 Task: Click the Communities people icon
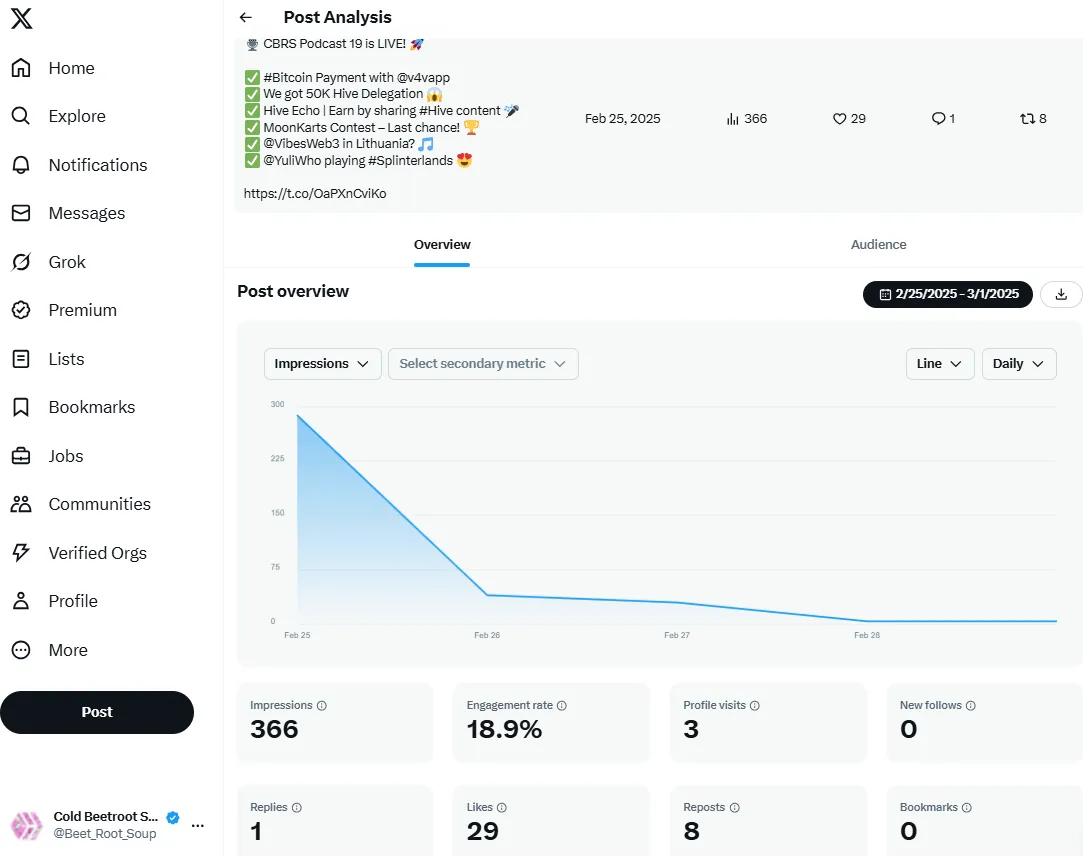[21, 504]
